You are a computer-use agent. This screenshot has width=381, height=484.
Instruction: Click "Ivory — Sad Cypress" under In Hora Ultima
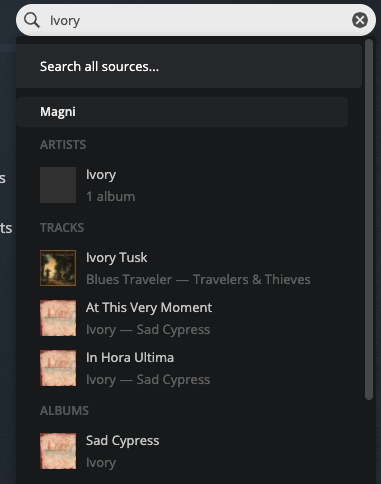pyautogui.click(x=148, y=380)
